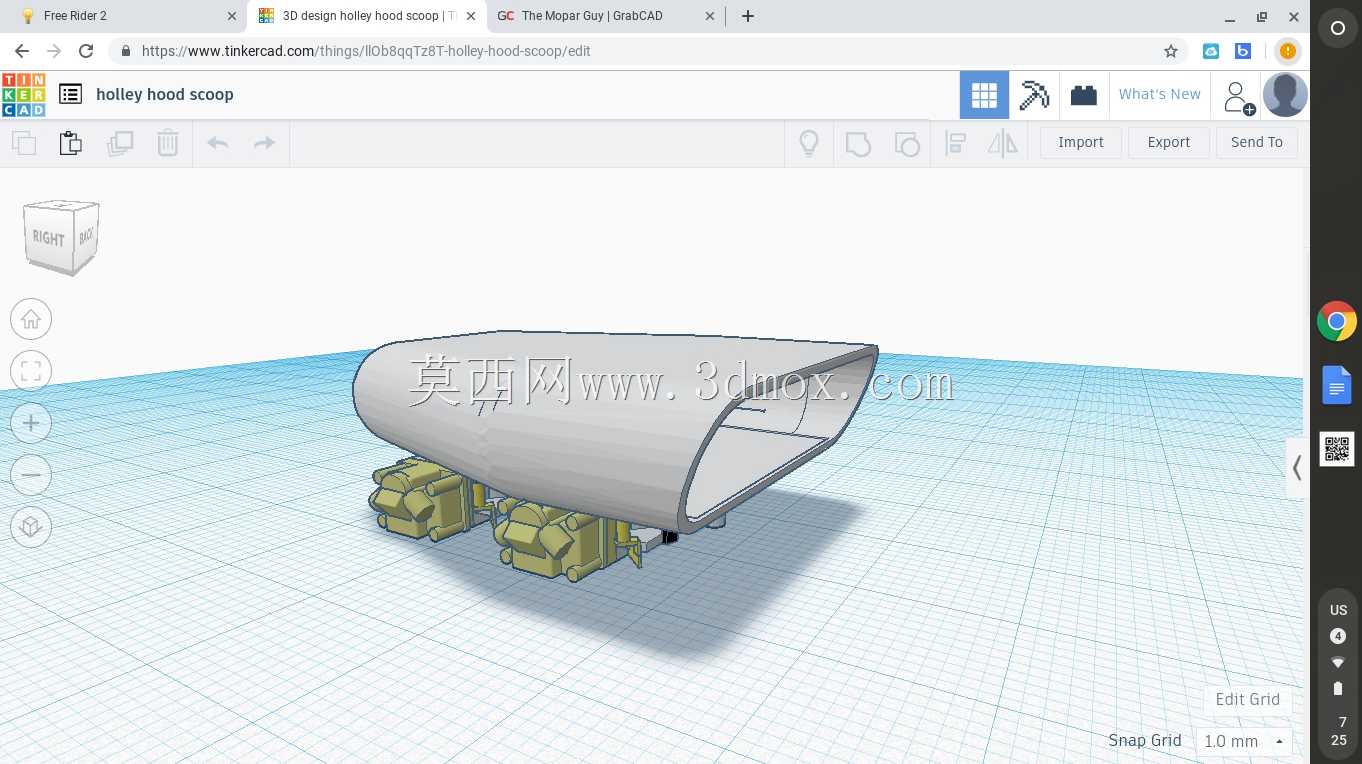This screenshot has width=1362, height=764.
Task: Click the design title holley hood scoop
Action: pos(165,94)
